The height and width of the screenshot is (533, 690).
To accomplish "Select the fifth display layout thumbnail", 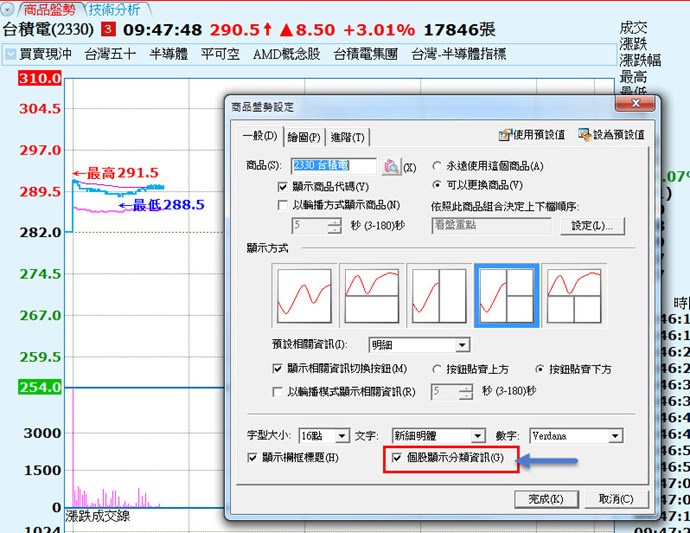I will click(x=573, y=296).
